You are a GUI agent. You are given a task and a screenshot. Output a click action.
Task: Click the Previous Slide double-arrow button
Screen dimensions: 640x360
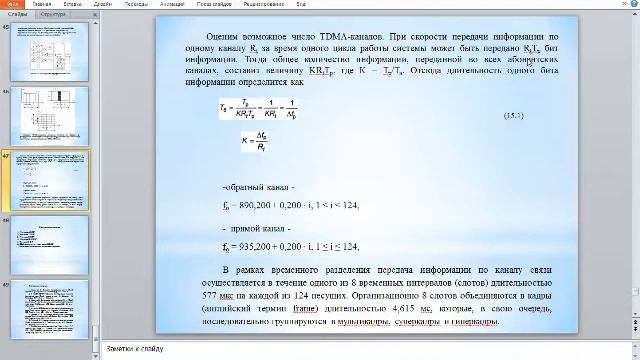coord(636,322)
